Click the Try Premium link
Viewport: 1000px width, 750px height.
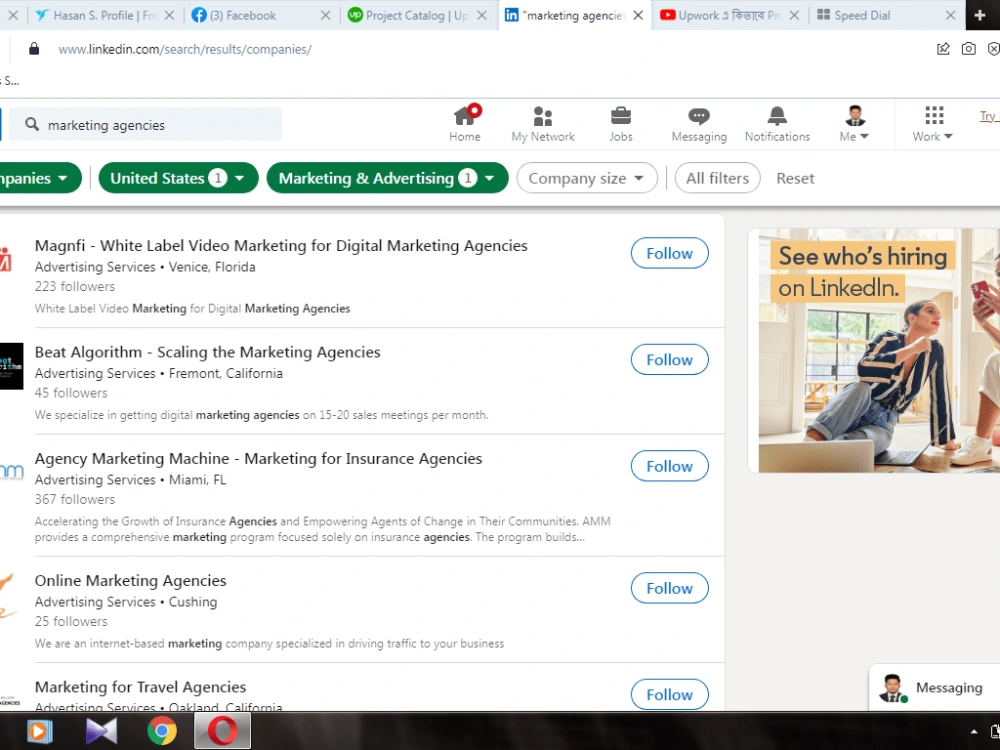pos(989,117)
